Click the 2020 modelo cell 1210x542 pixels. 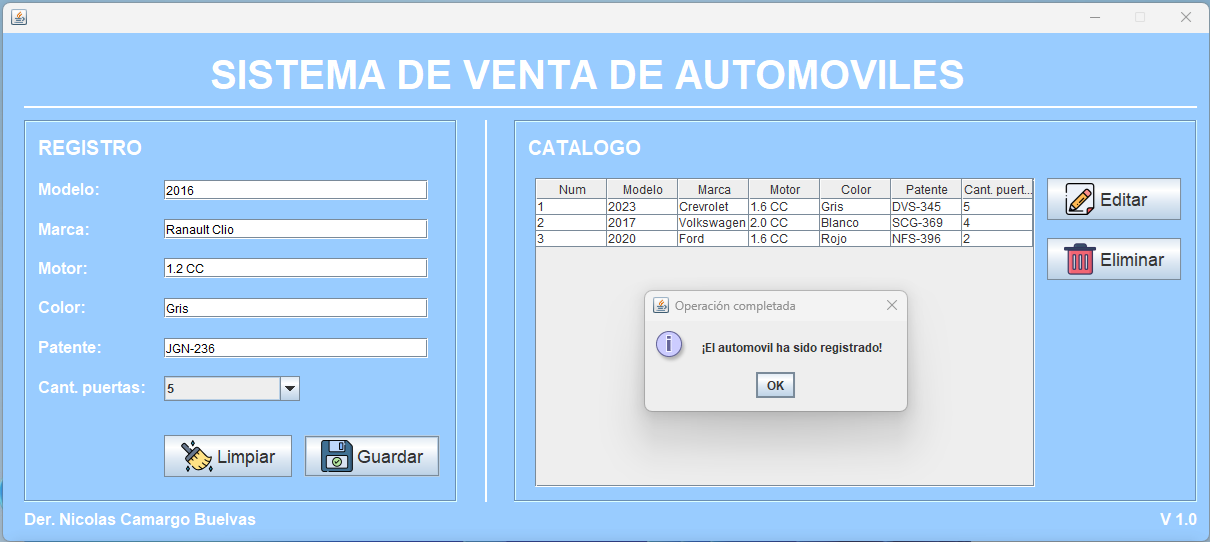click(642, 239)
